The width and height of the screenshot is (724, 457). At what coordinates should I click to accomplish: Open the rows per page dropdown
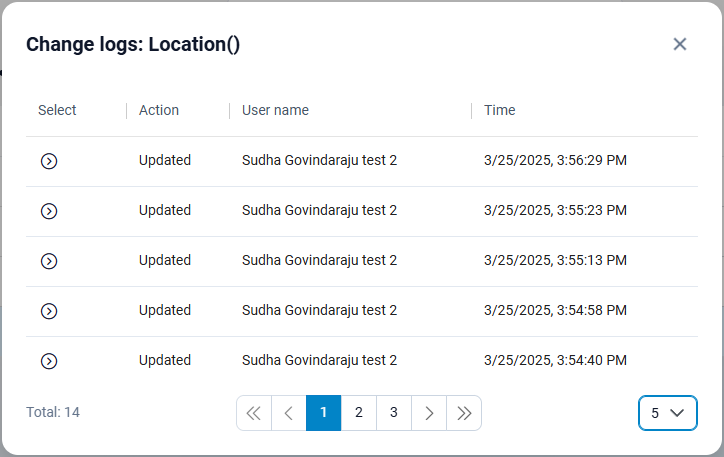click(x=667, y=413)
